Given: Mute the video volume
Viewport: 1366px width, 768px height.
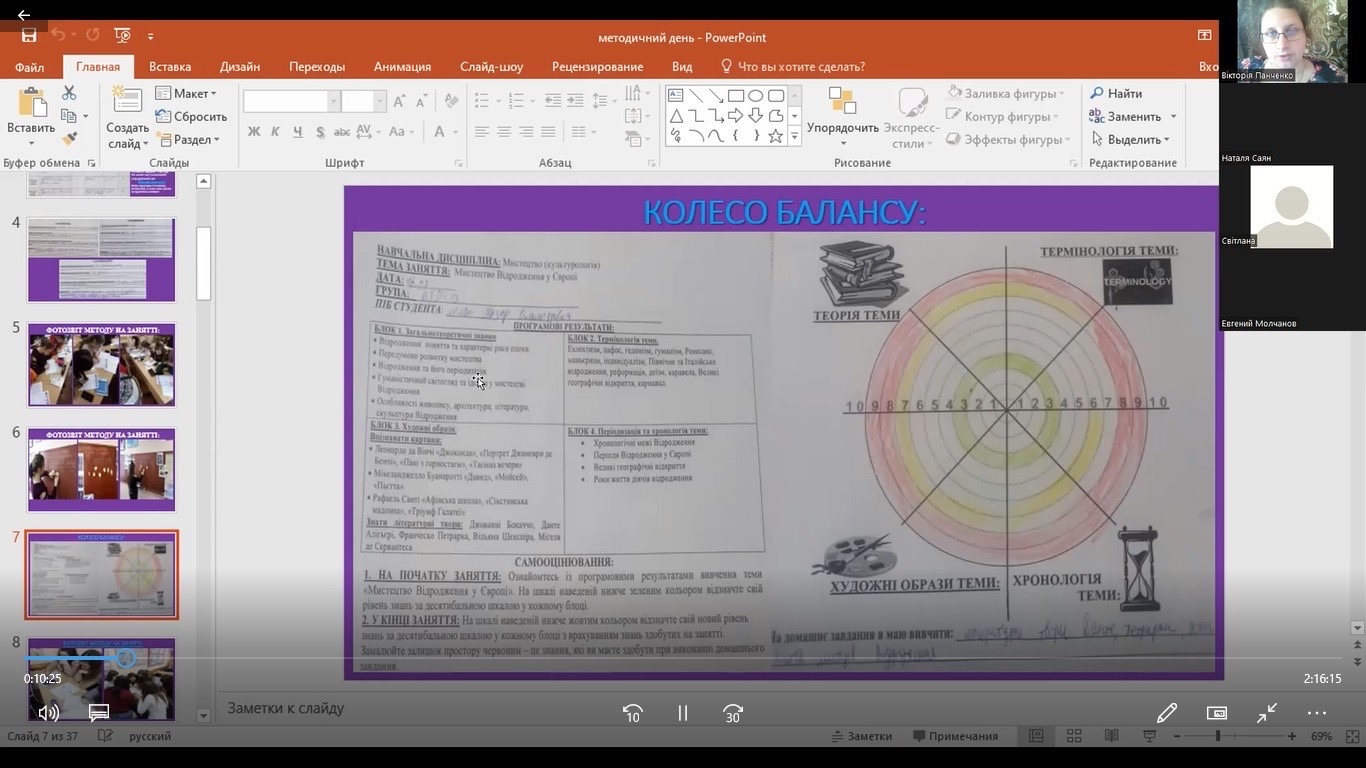Looking at the screenshot, I should (48, 713).
